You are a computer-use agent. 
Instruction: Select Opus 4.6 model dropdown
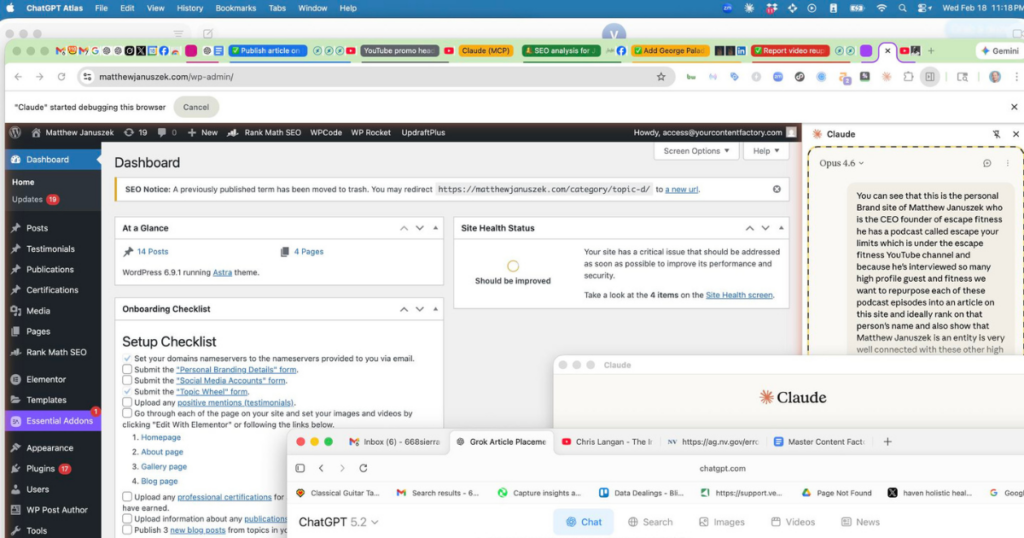[841, 163]
